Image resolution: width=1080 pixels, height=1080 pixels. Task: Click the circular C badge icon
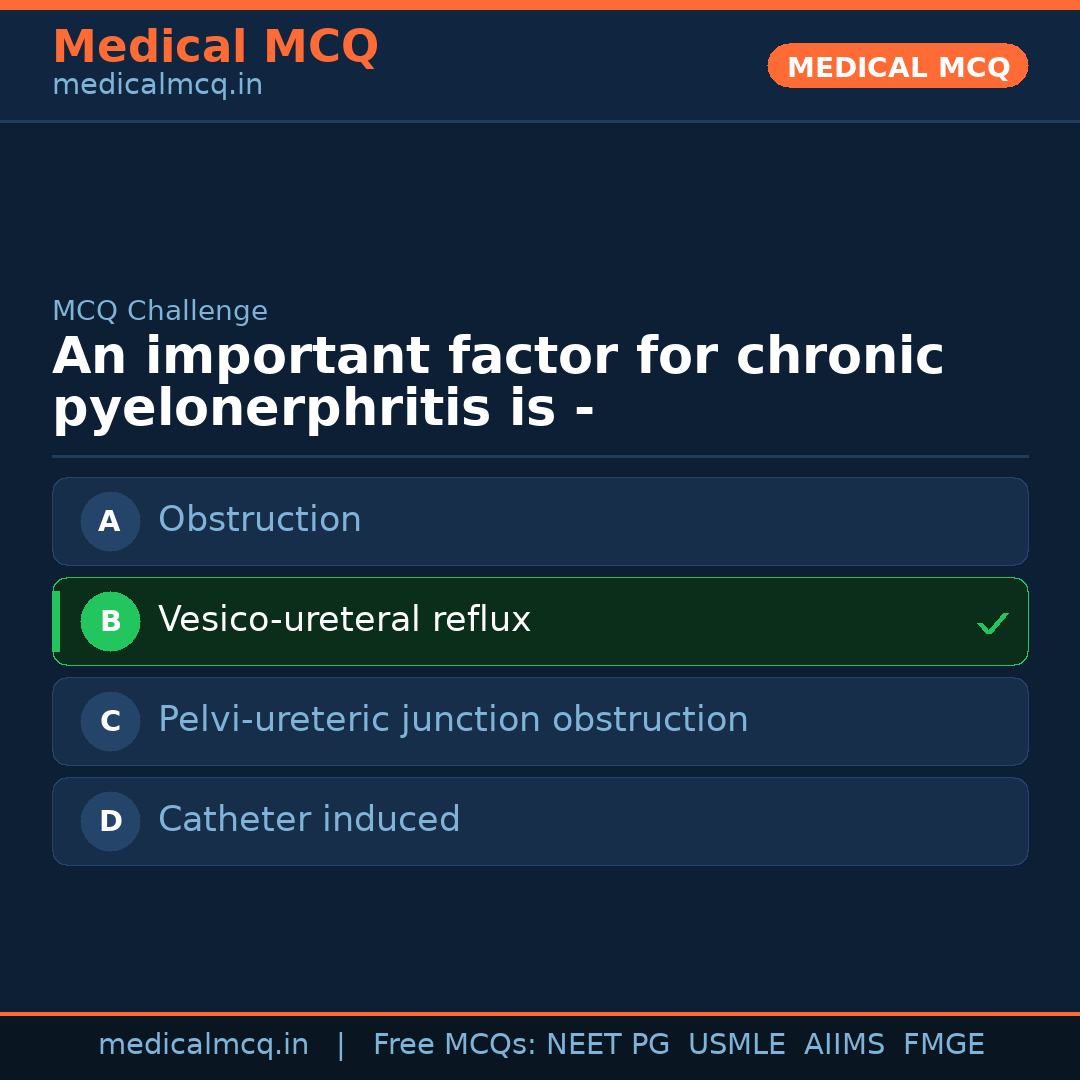pyautogui.click(x=110, y=721)
